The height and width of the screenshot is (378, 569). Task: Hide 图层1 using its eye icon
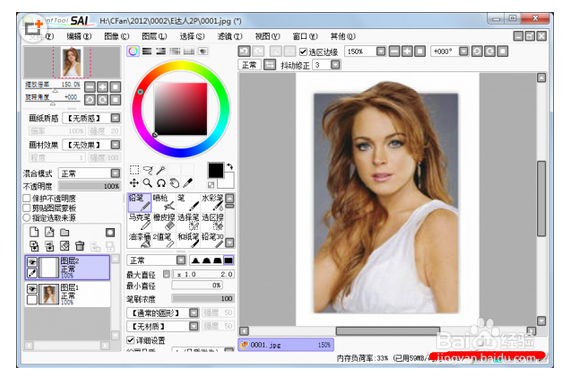[32, 289]
